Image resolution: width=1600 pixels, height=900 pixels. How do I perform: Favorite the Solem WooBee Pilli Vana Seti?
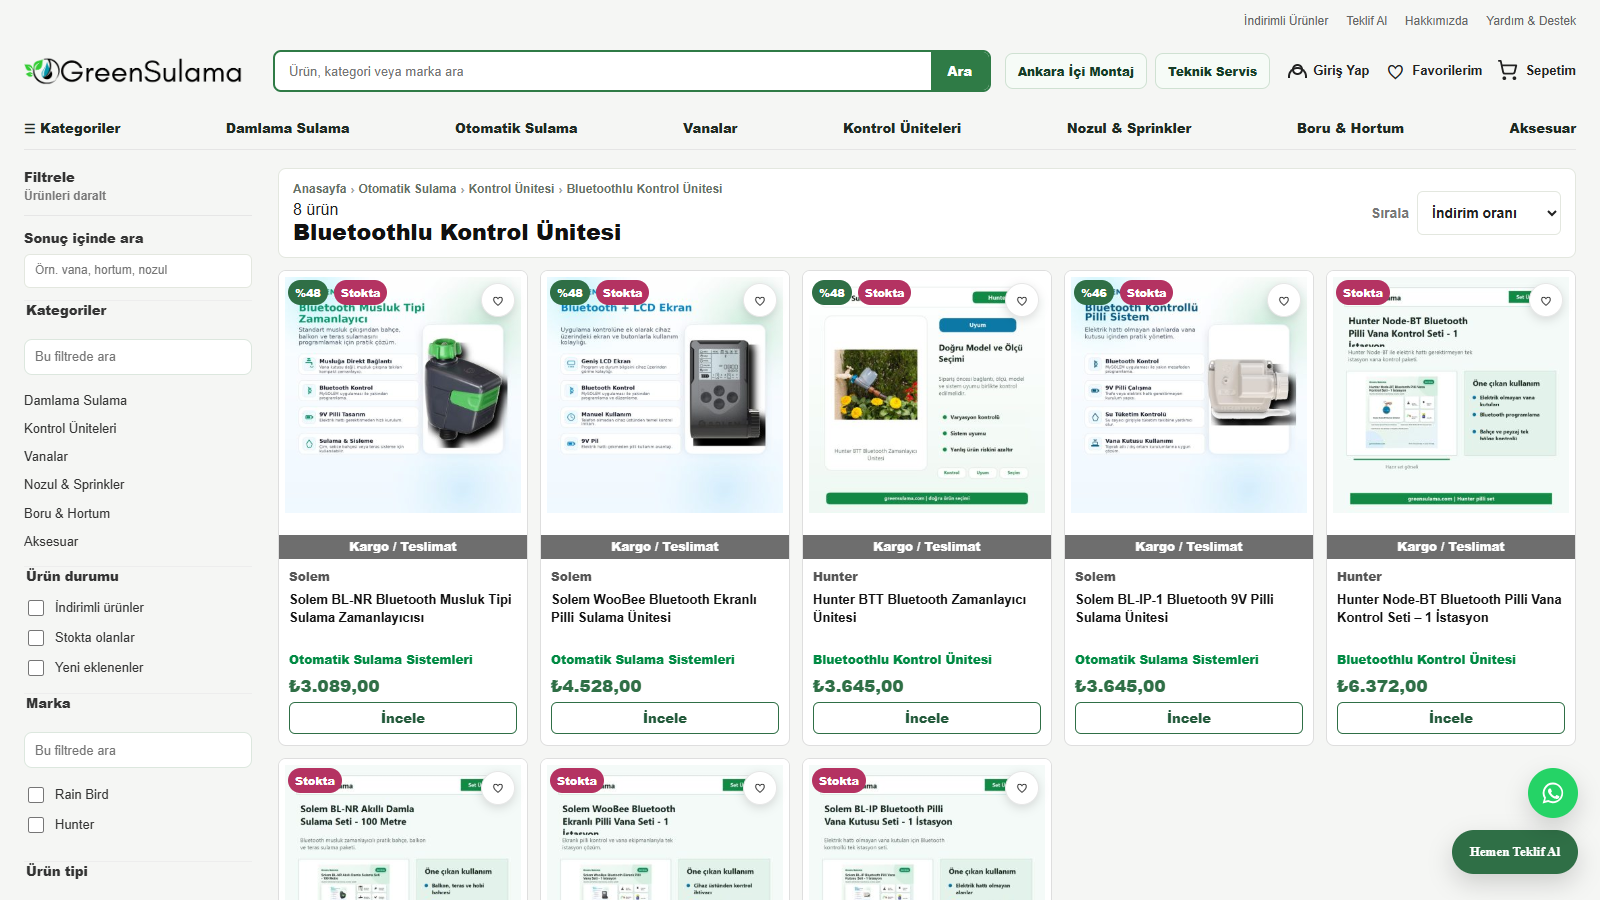(x=760, y=788)
